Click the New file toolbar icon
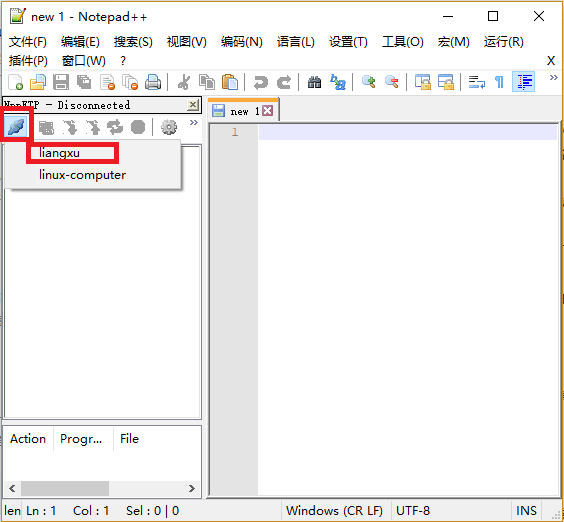Screen dimensions: 564x522 pyautogui.click(x=15, y=82)
